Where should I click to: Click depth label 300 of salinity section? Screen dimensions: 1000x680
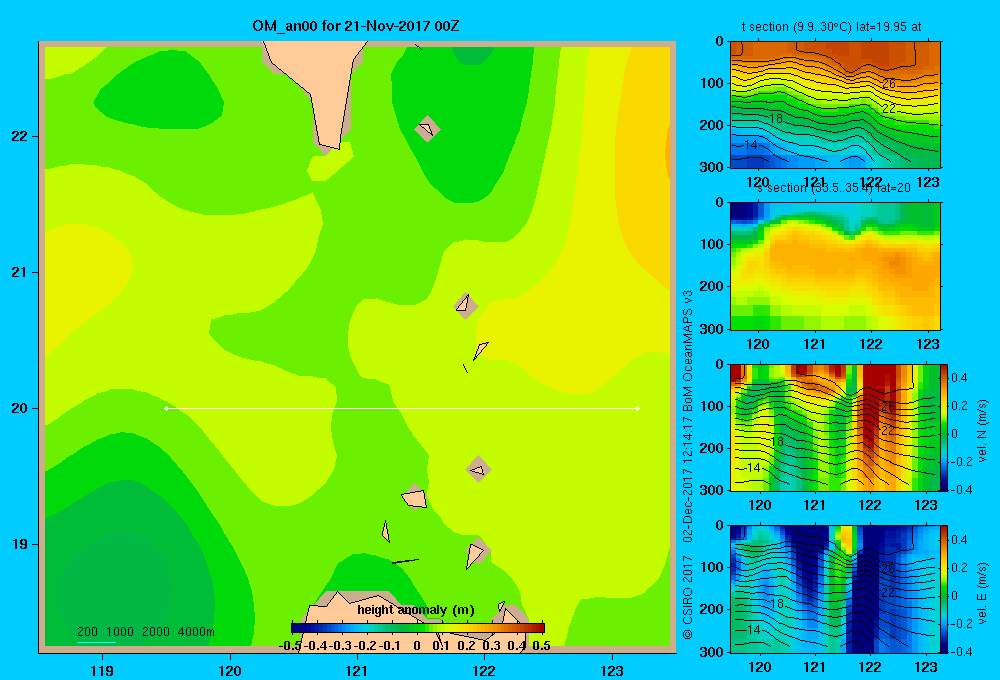[x=712, y=329]
